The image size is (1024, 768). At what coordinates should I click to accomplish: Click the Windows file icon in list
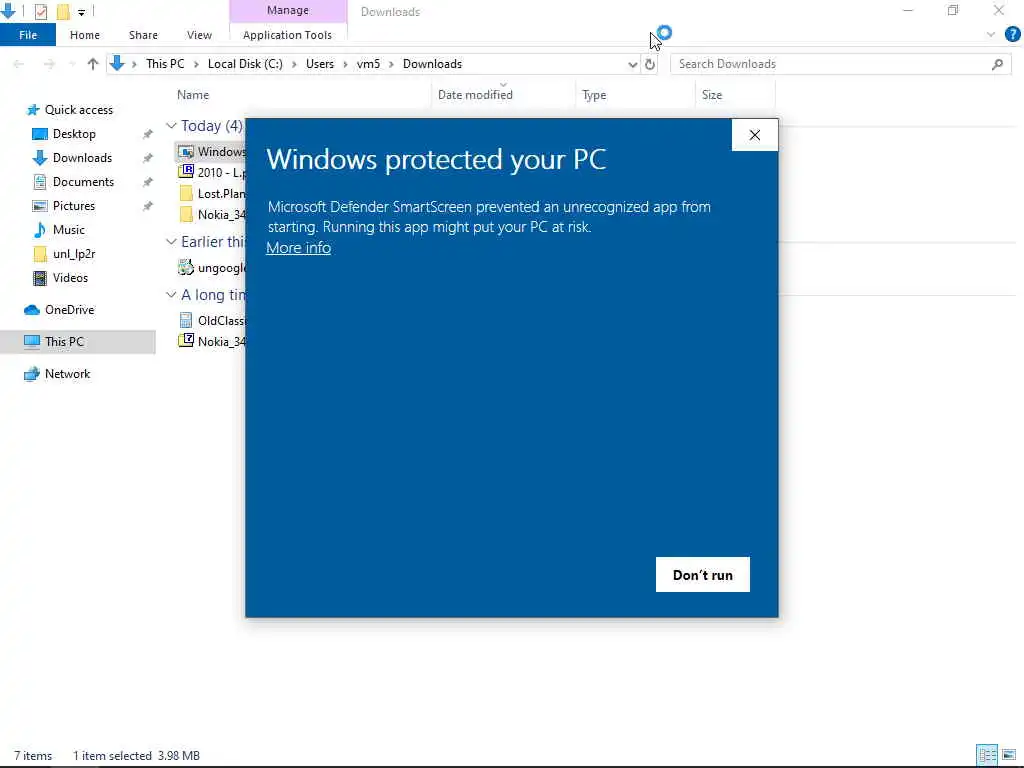pos(186,152)
